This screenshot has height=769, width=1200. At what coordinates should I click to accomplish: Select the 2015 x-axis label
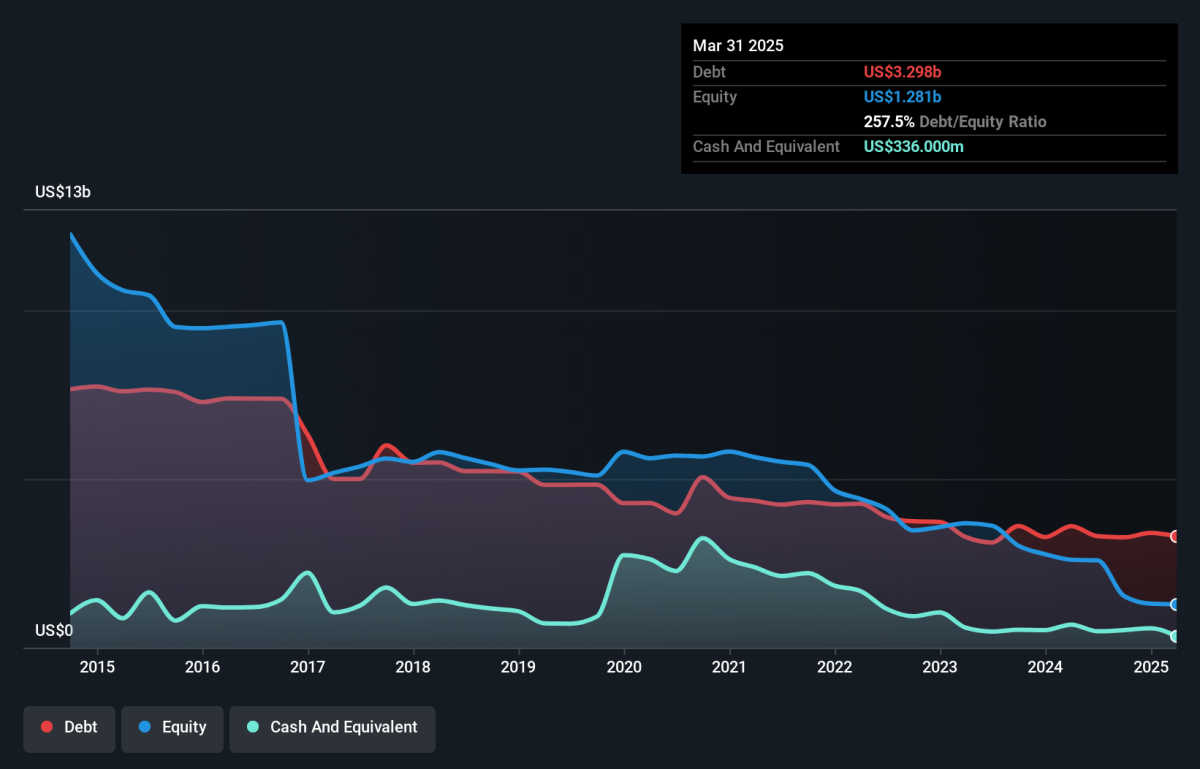pyautogui.click(x=97, y=667)
